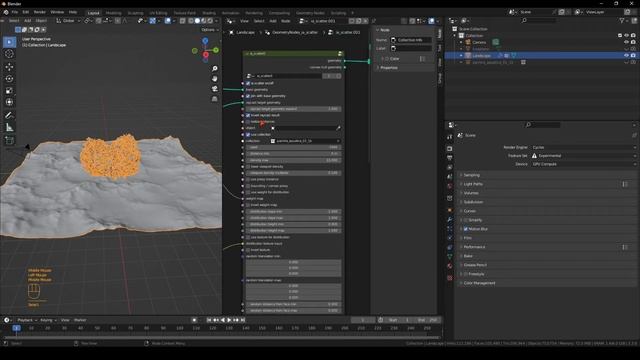Toggle 'invert raycast result' checkbox
640x360 pixels.
click(x=248, y=116)
